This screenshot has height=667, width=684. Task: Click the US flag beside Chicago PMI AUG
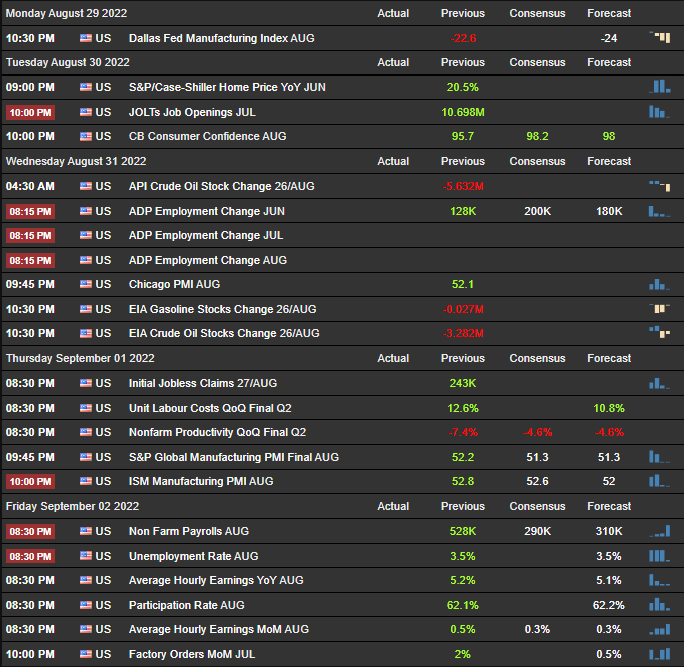pos(86,284)
